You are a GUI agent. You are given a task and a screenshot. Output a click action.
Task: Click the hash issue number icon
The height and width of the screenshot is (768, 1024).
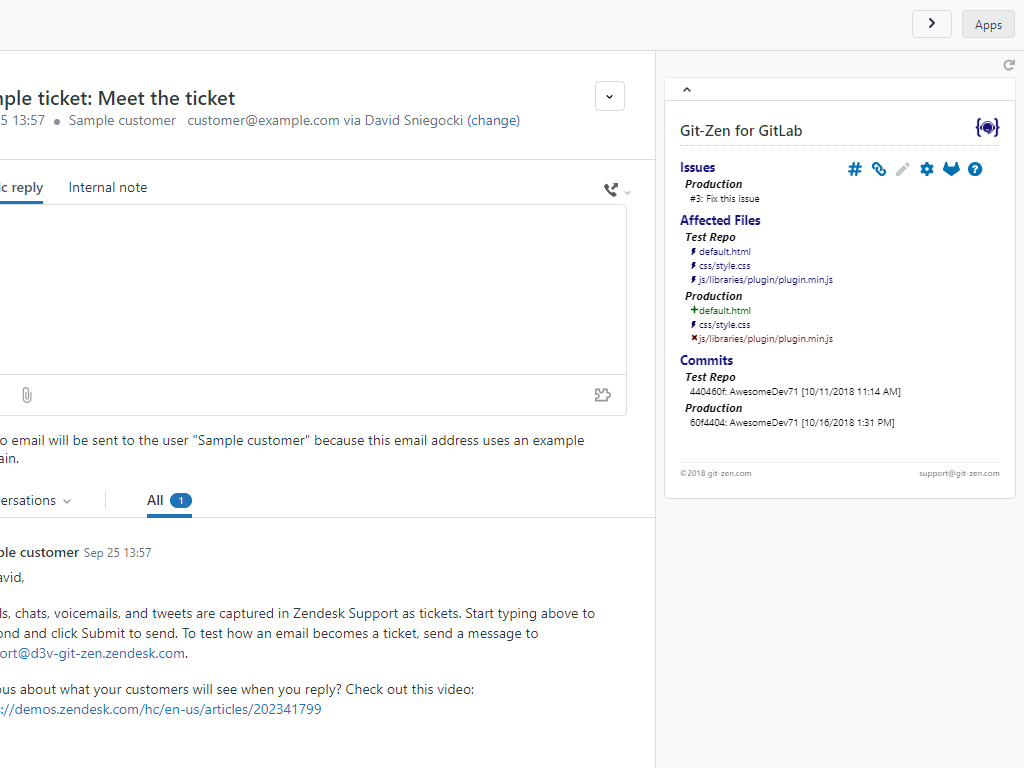855,169
